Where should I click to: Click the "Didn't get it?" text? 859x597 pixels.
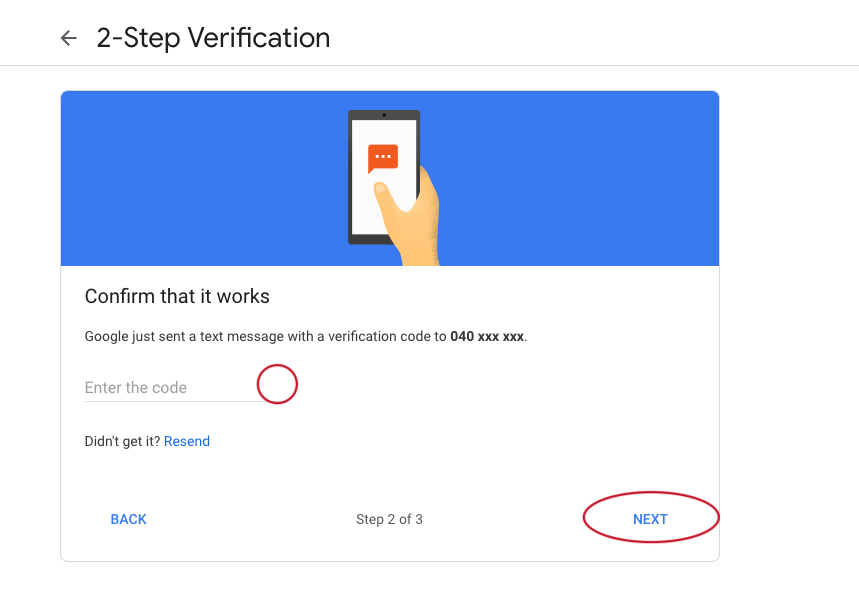[x=122, y=441]
